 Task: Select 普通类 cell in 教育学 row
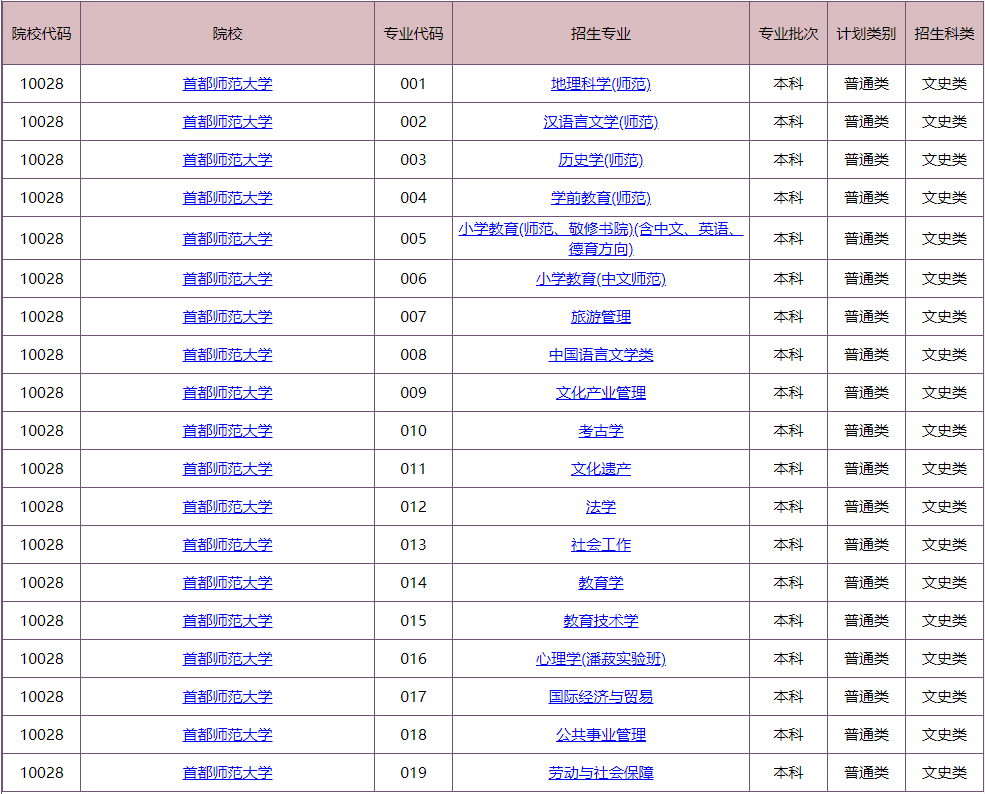click(x=866, y=583)
